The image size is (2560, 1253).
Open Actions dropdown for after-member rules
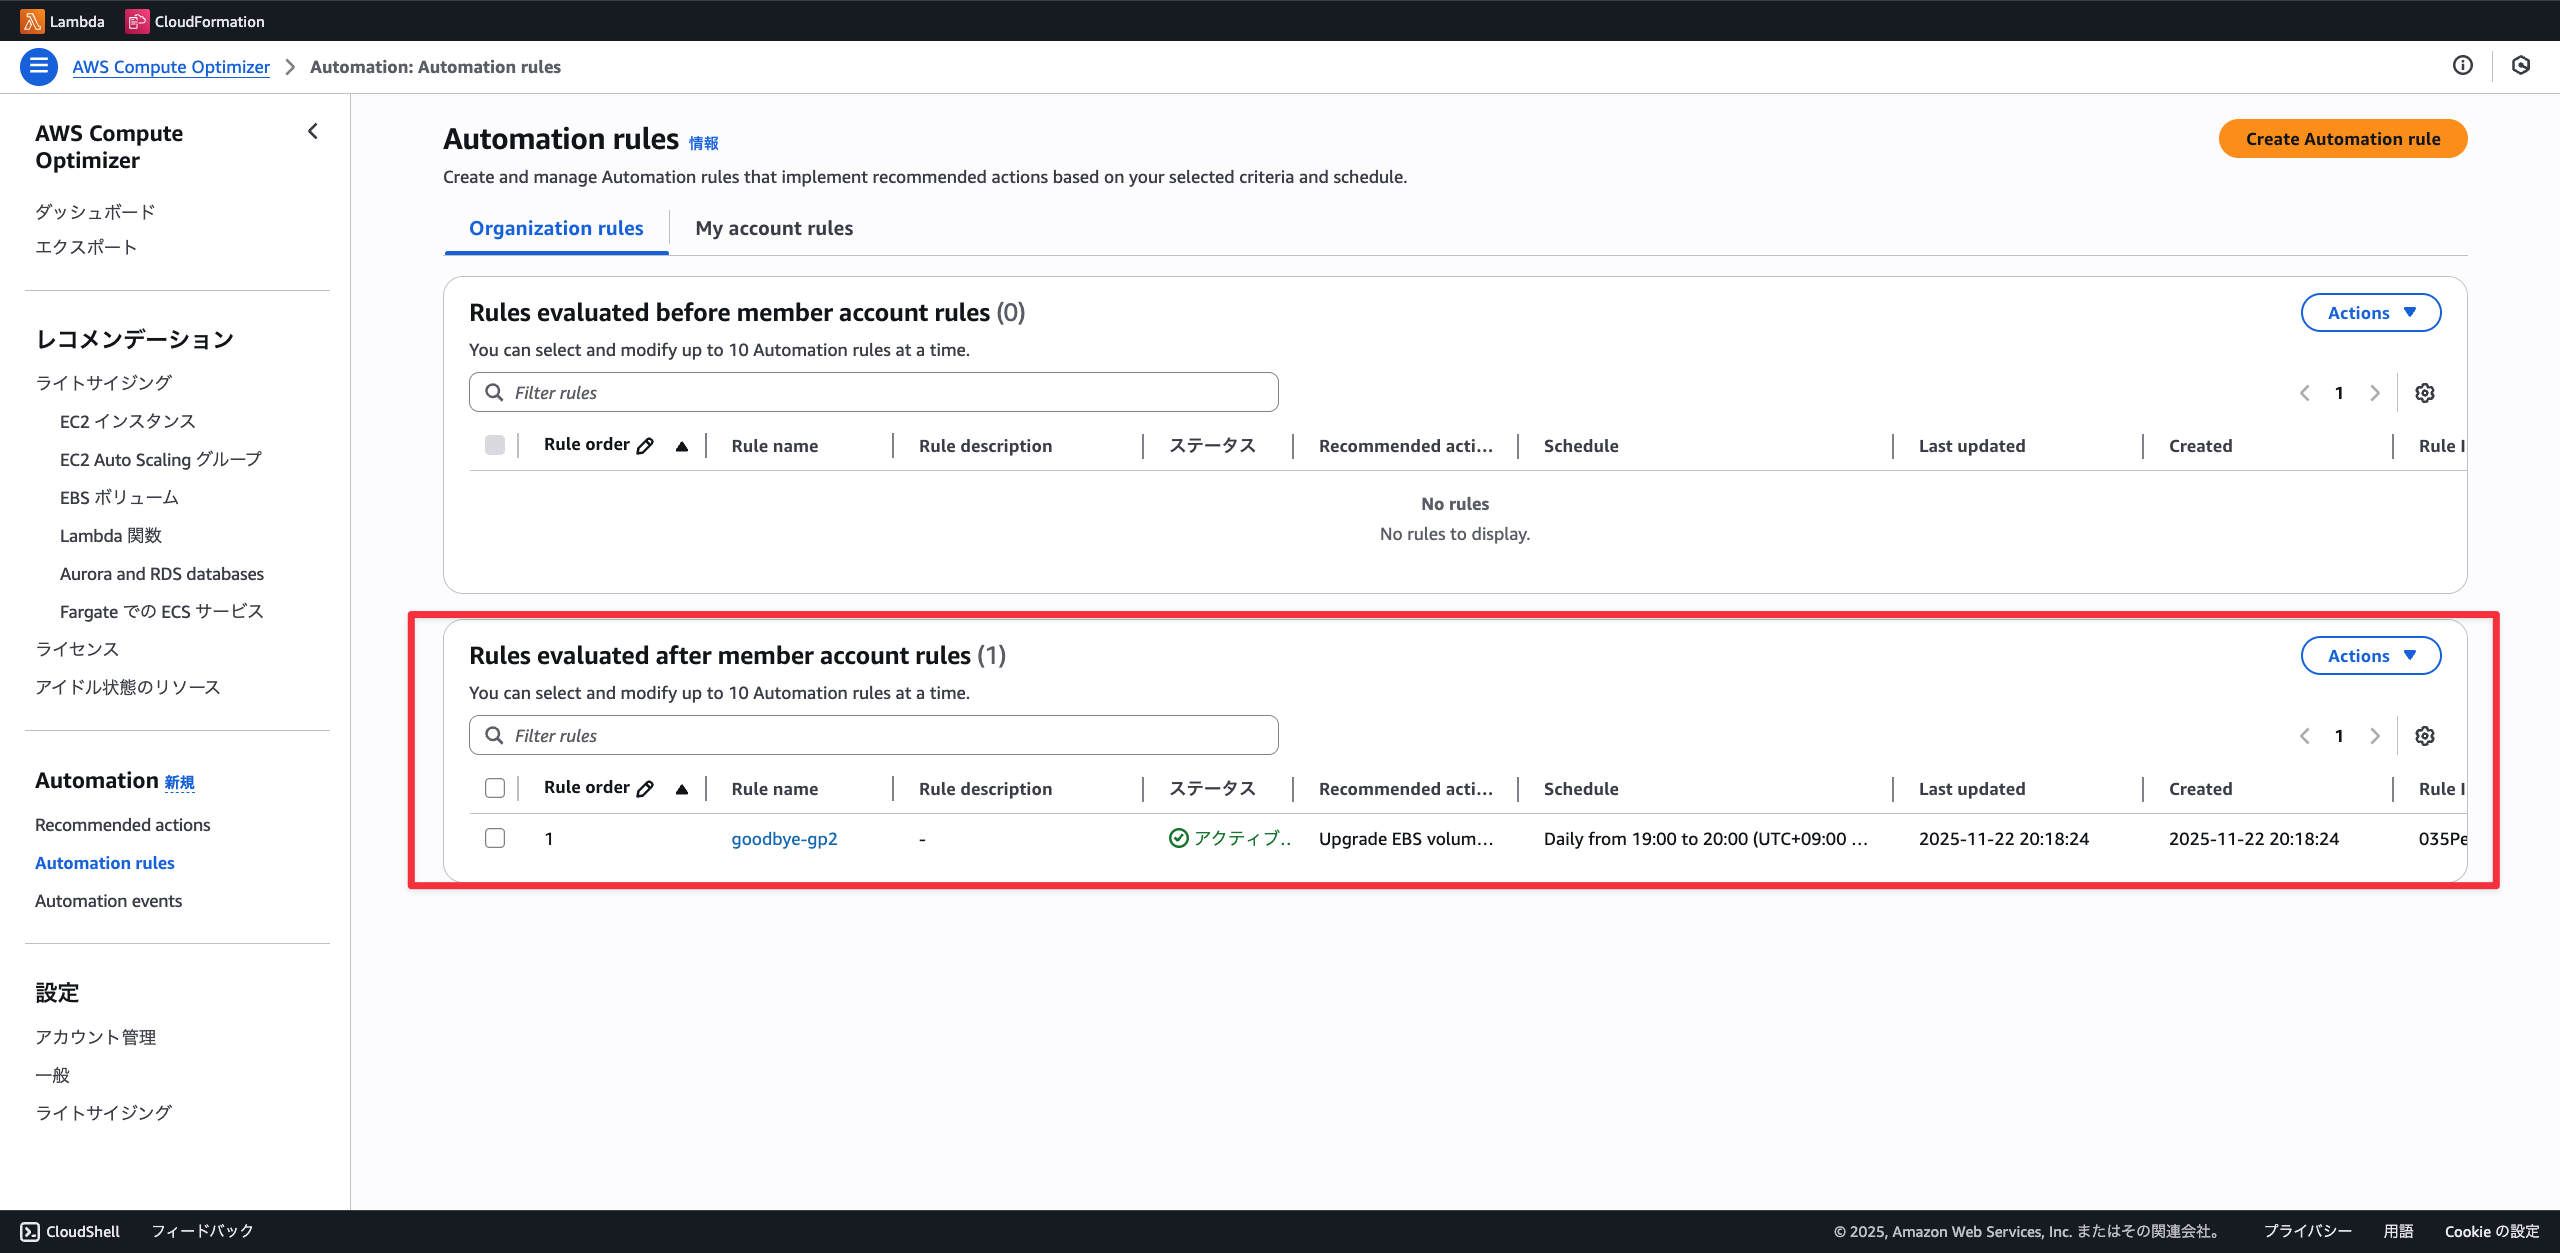click(2370, 656)
